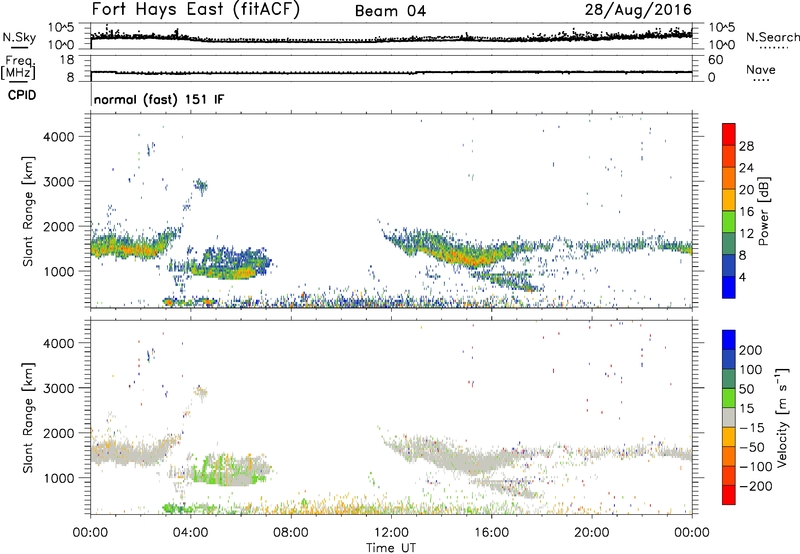Image resolution: width=800 pixels, height=554 pixels.
Task: Click the gray segment of the velocity colorbar
Action: coord(729,417)
